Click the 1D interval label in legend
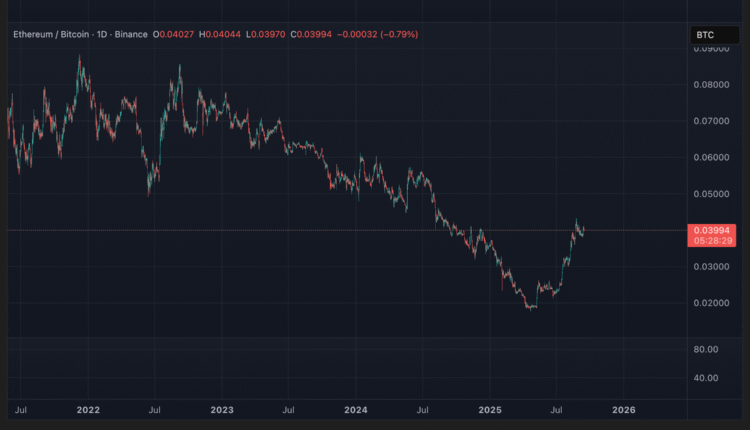This screenshot has width=750, height=430. (x=101, y=35)
